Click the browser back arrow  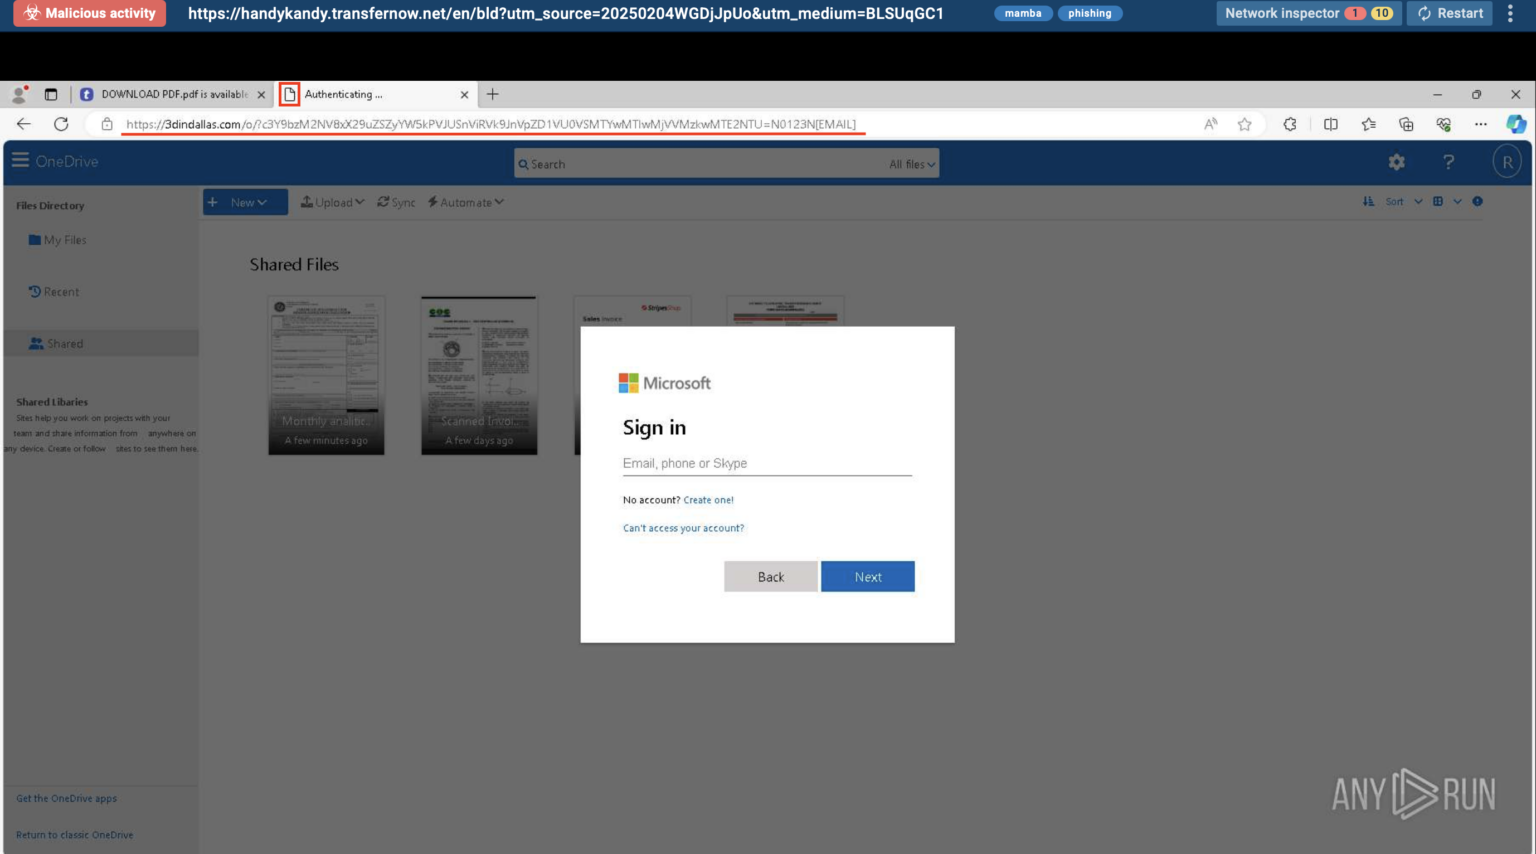[24, 124]
